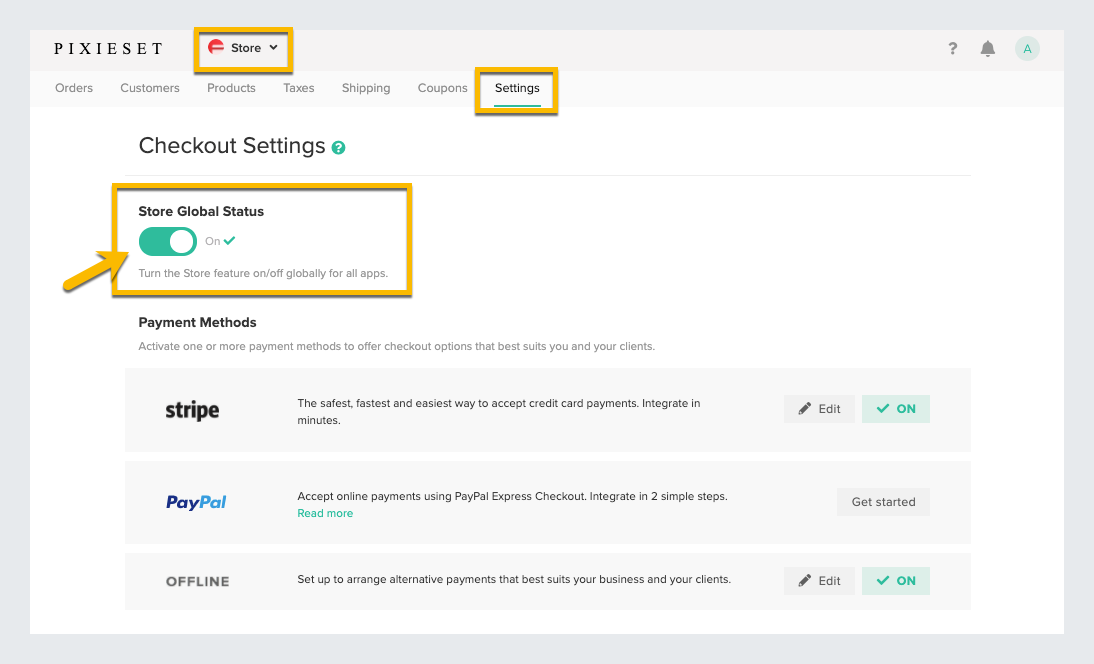1094x664 pixels.
Task: Open the account avatar menu
Action: coord(1027,49)
